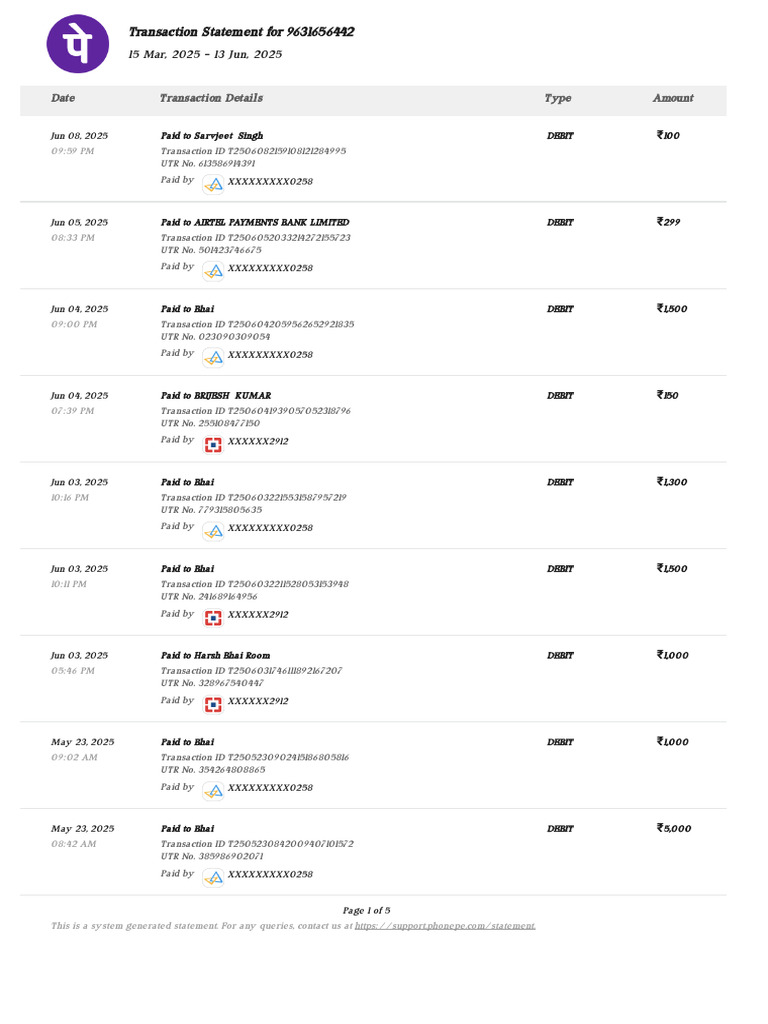Click the Date column header

[63, 98]
